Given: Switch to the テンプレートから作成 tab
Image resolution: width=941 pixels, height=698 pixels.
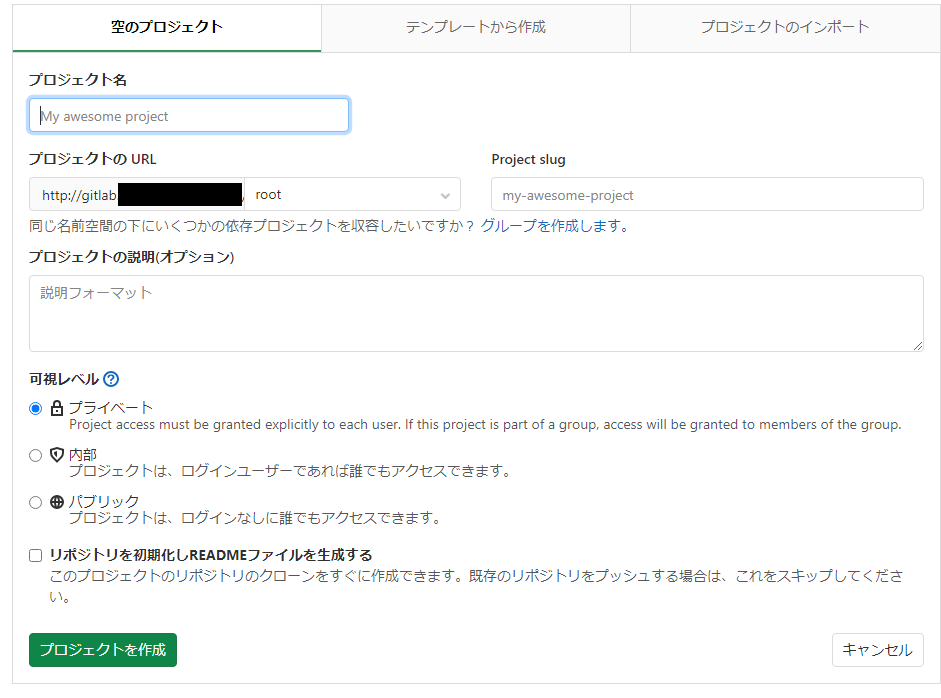Looking at the screenshot, I should tap(475, 28).
